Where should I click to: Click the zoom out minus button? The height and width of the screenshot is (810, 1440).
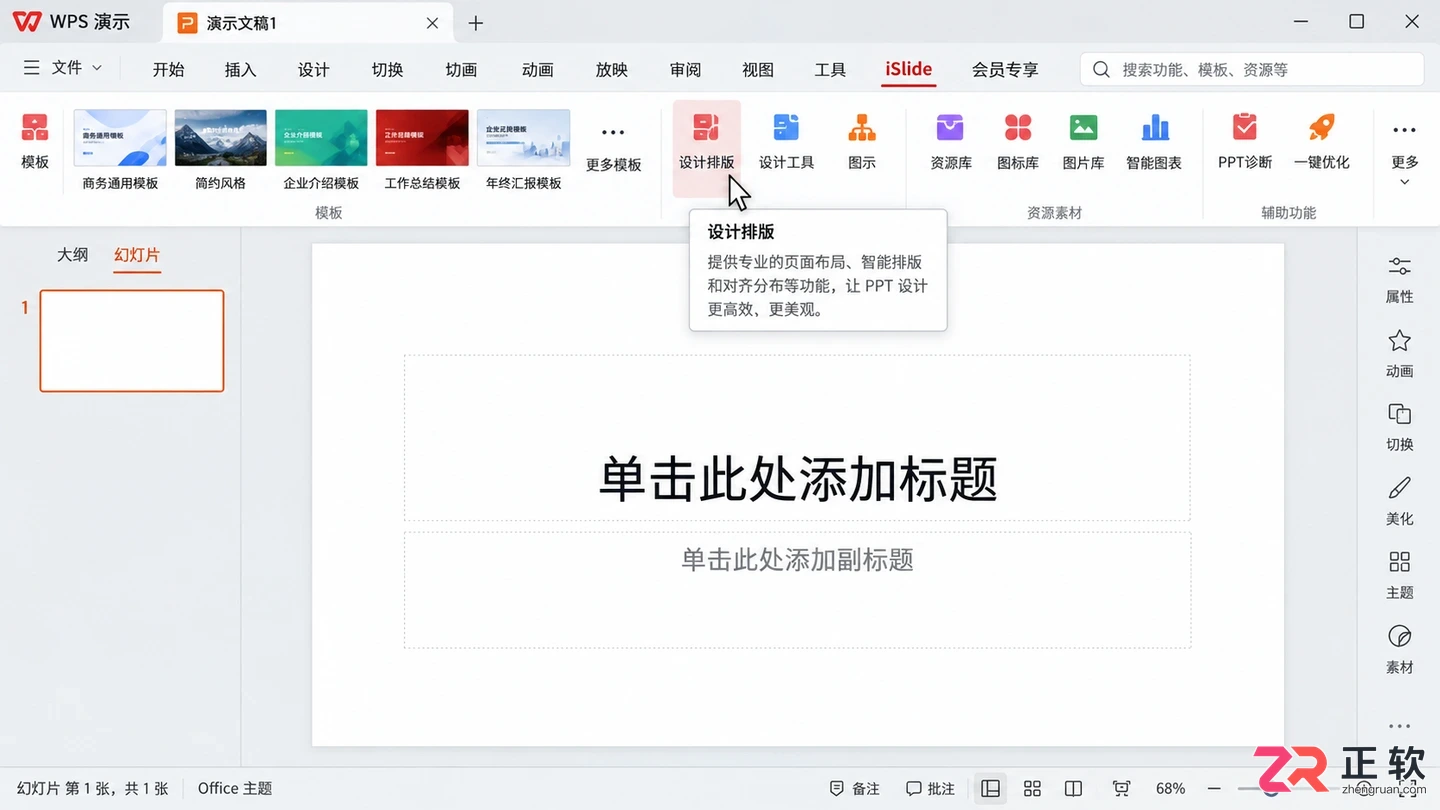[1214, 789]
